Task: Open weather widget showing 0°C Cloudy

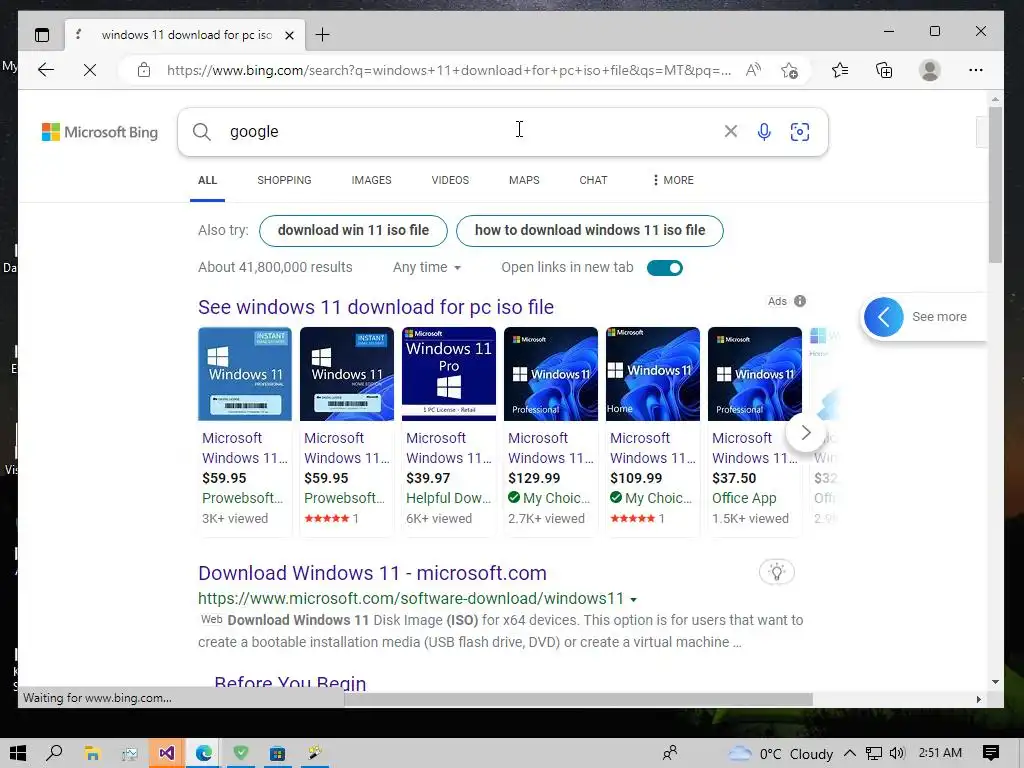Action: (x=780, y=754)
